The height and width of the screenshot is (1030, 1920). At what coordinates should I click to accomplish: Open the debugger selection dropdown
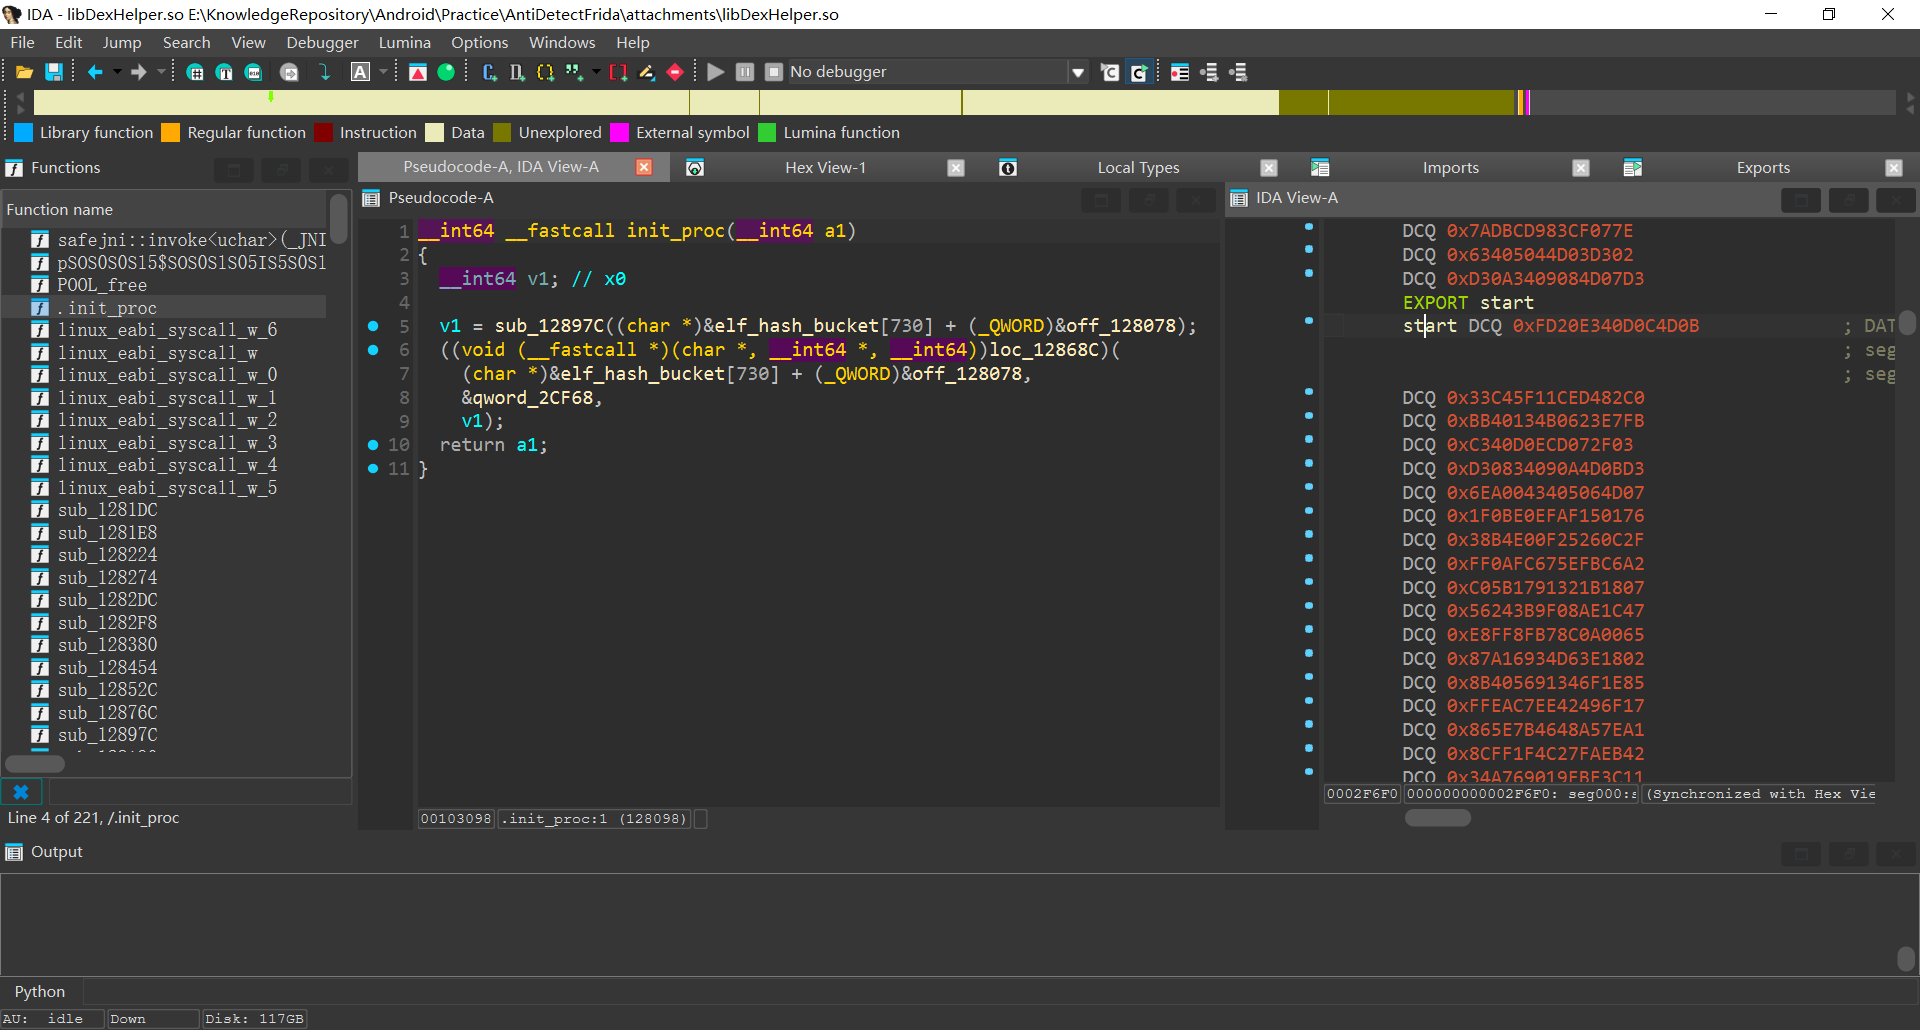pyautogui.click(x=1078, y=72)
